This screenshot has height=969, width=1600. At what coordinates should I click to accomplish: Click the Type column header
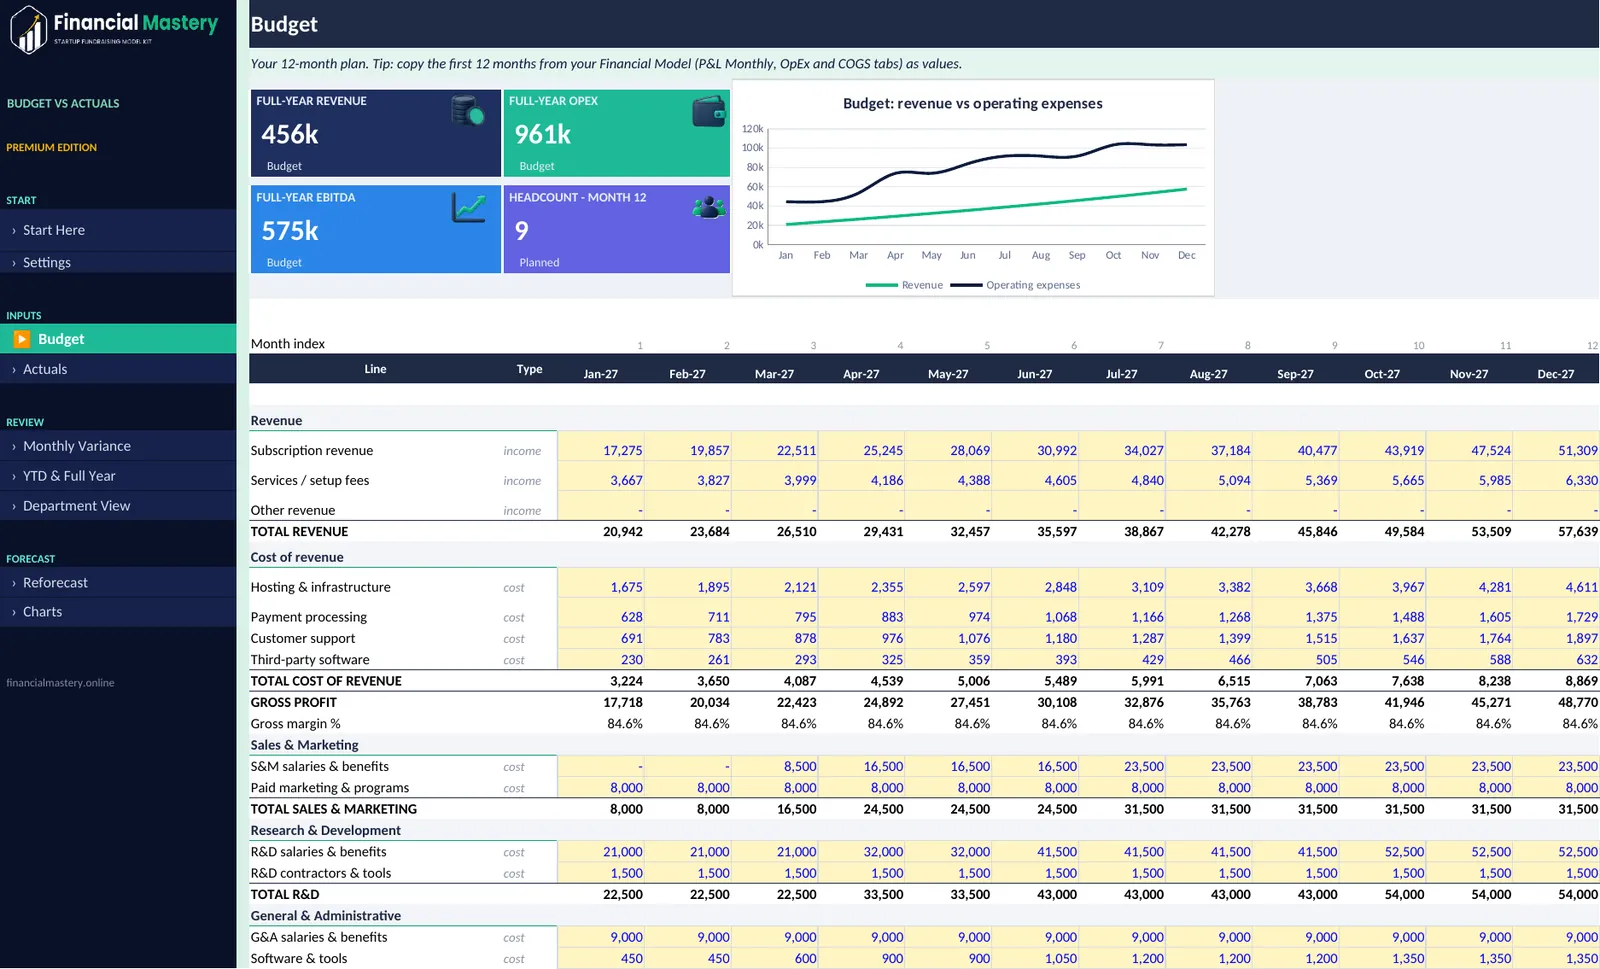click(x=529, y=369)
